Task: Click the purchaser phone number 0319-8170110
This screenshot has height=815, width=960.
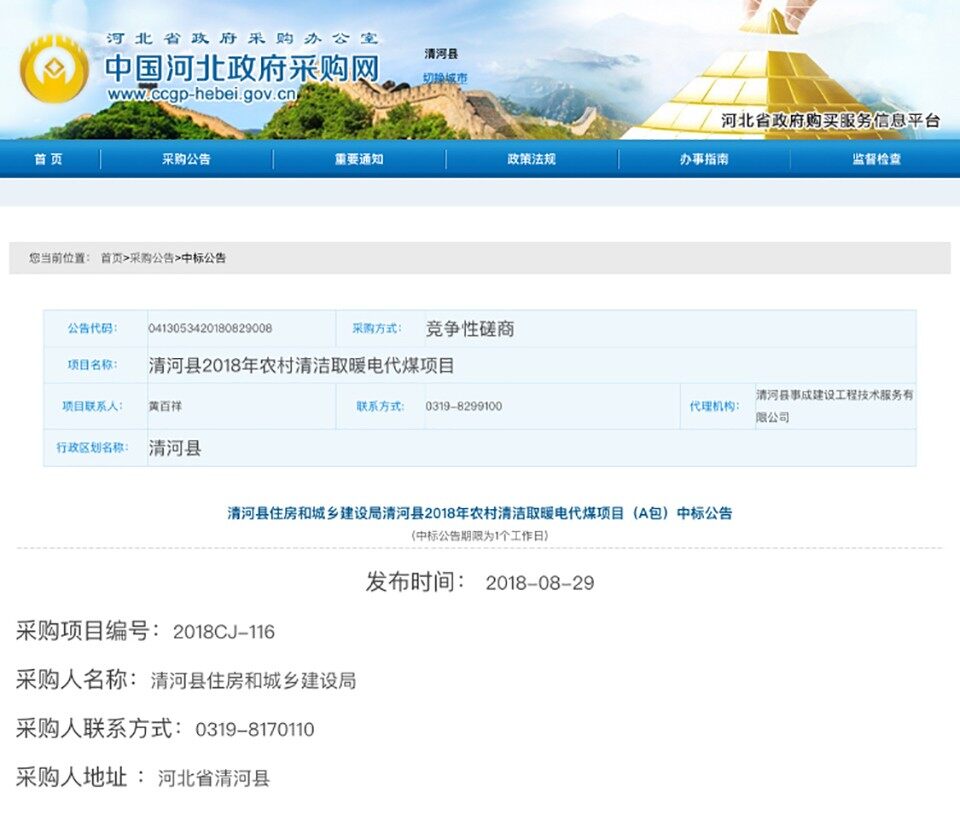Action: click(x=254, y=730)
